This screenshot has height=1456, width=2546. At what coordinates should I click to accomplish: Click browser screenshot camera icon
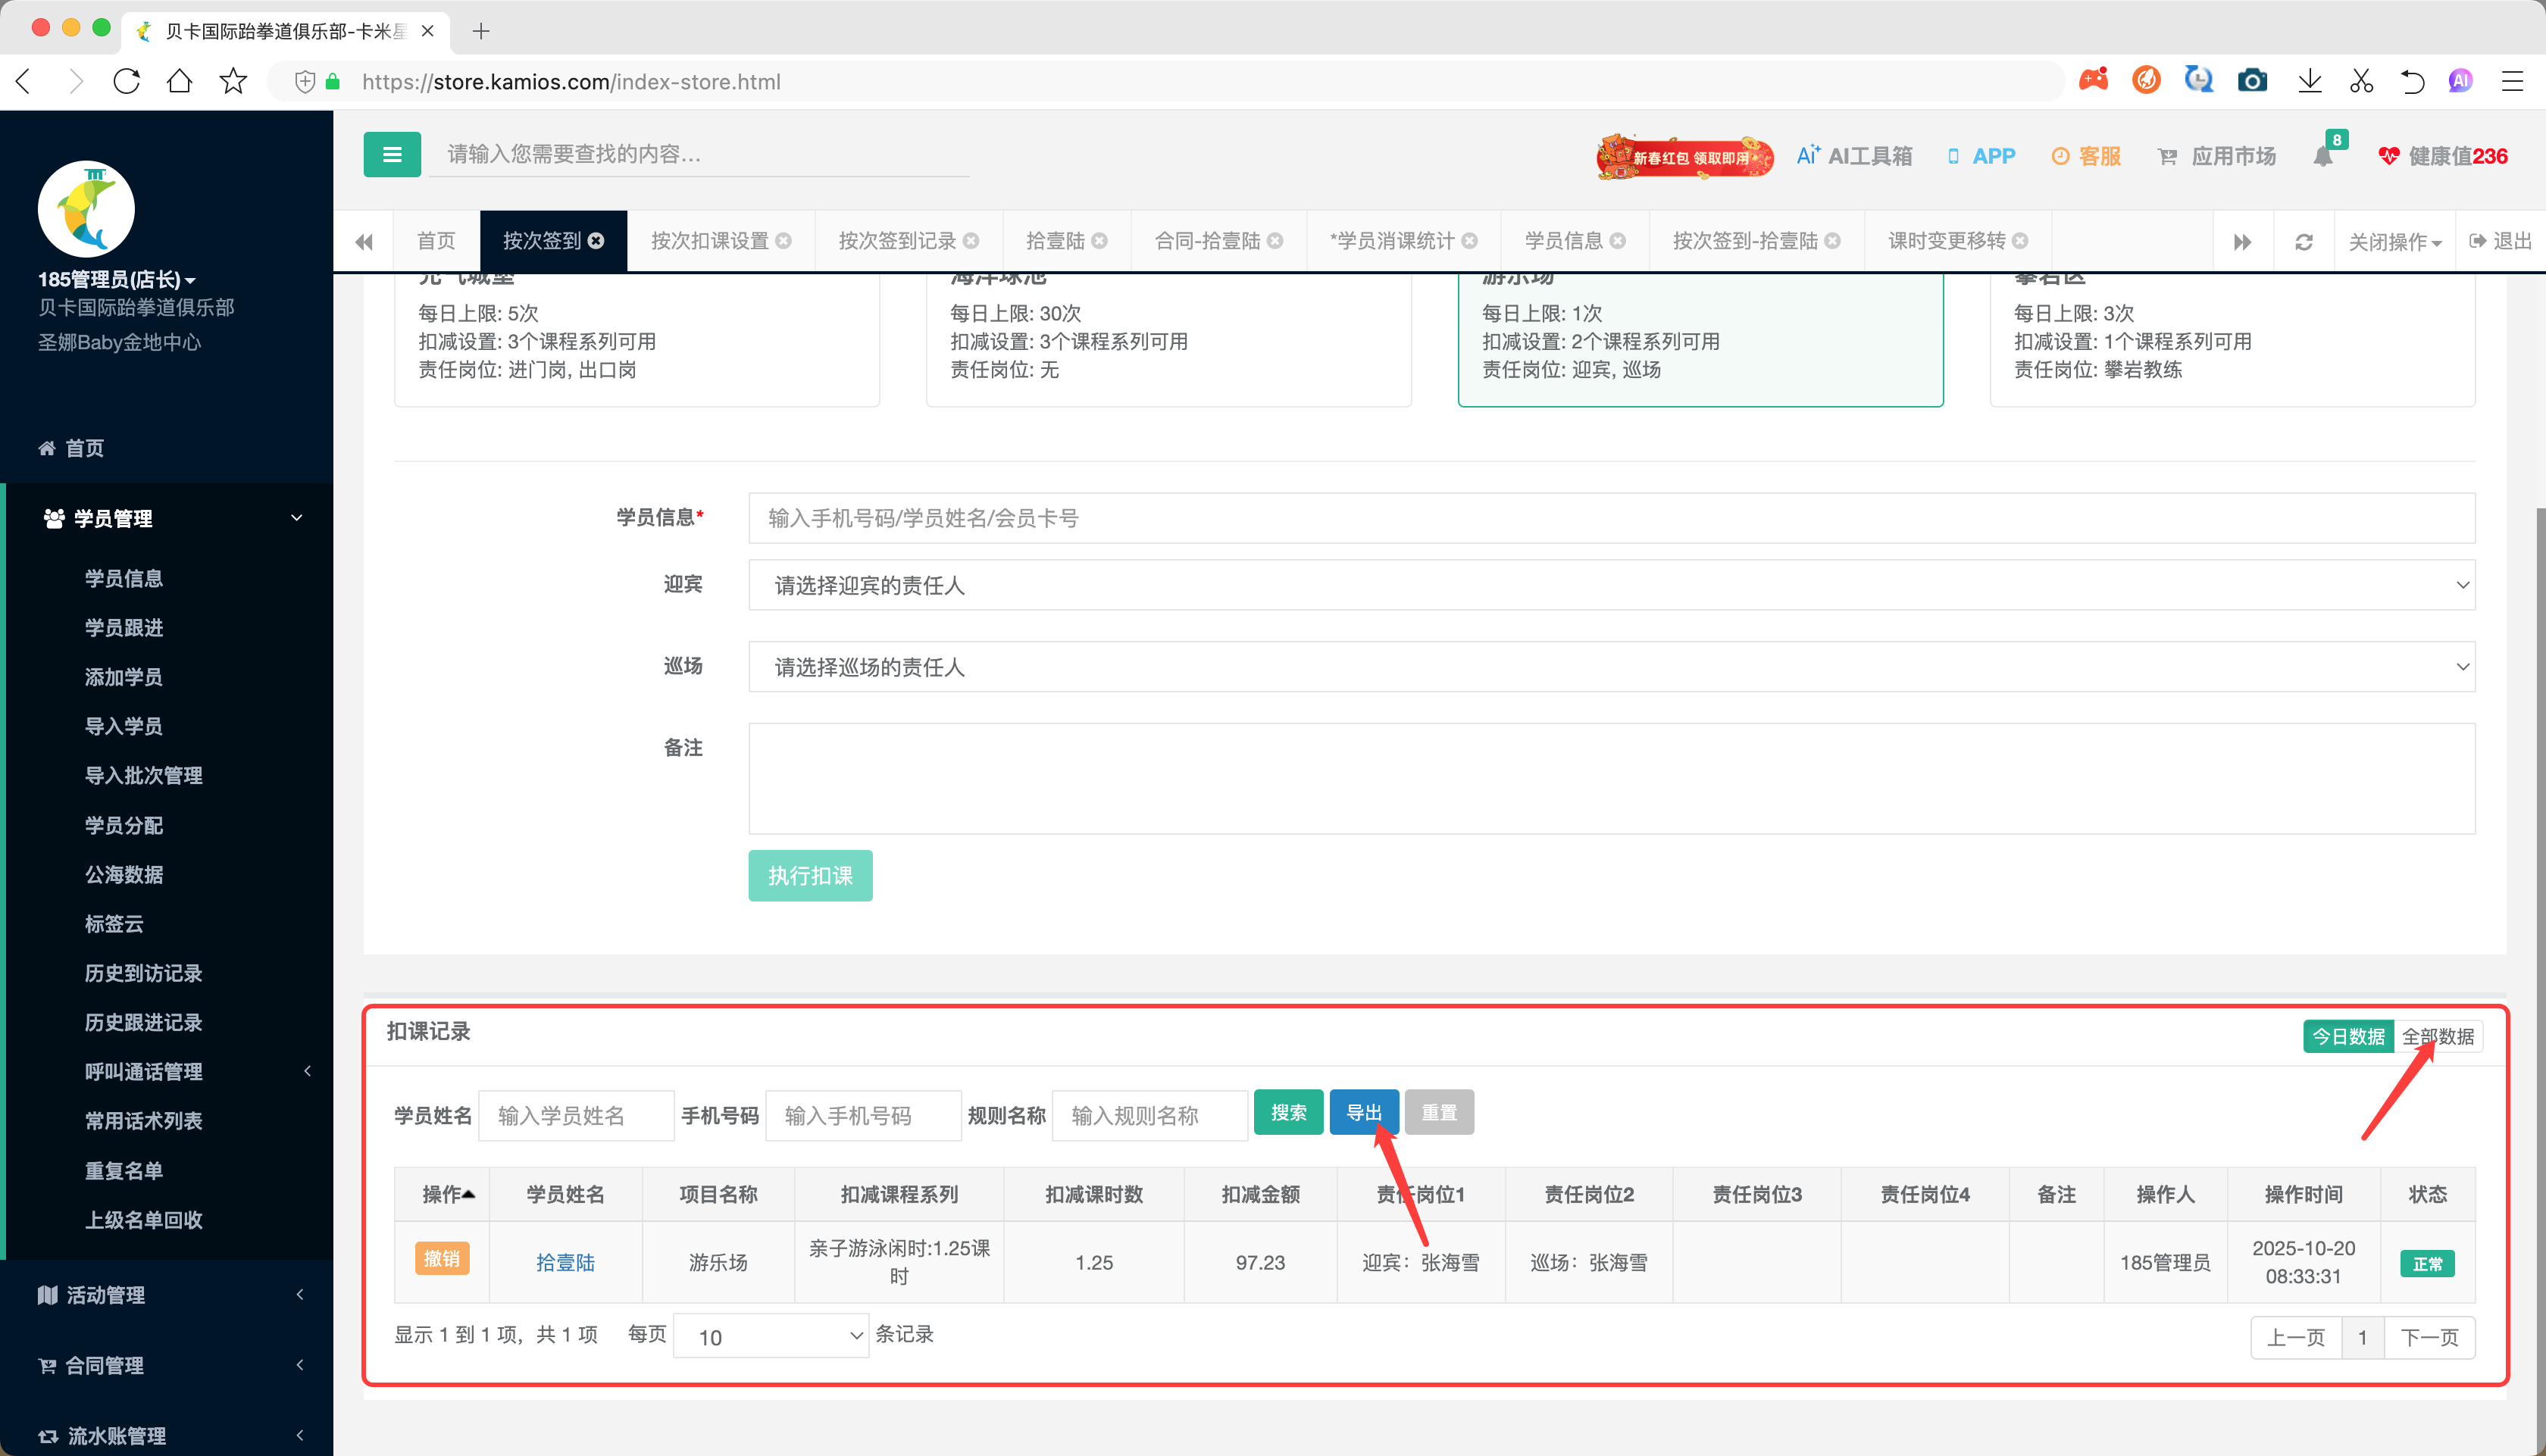[2252, 81]
